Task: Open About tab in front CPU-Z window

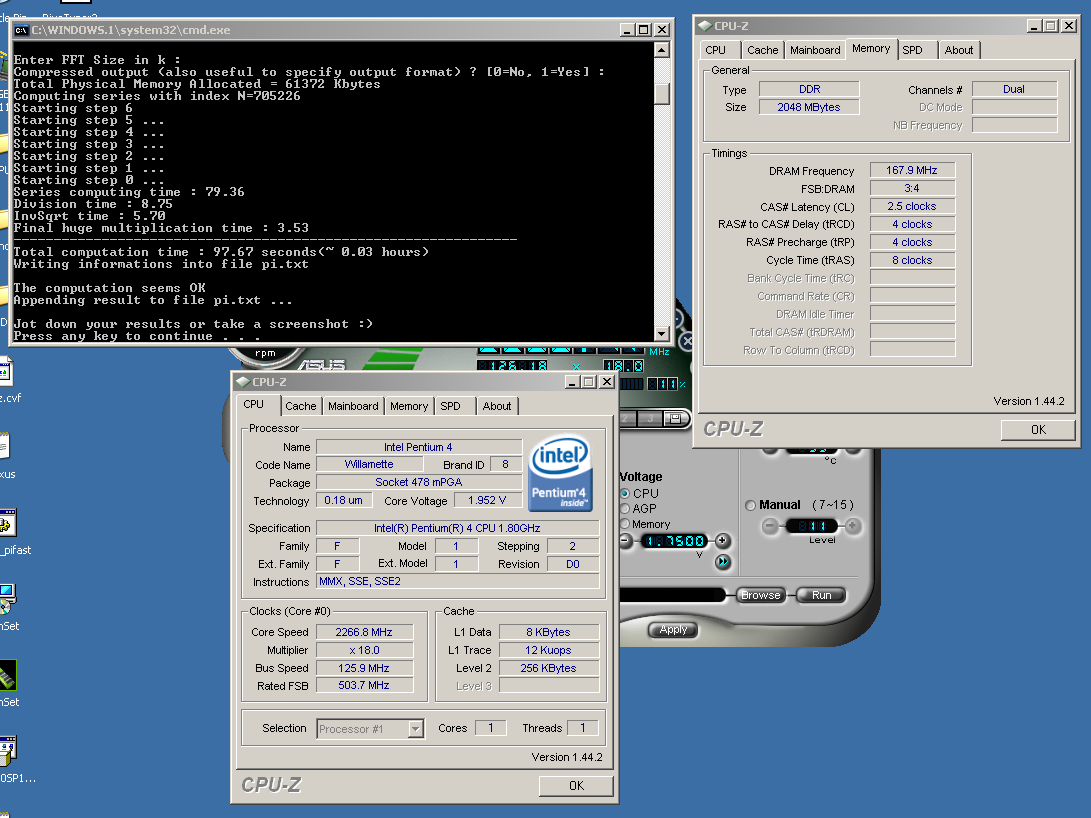Action: point(497,406)
